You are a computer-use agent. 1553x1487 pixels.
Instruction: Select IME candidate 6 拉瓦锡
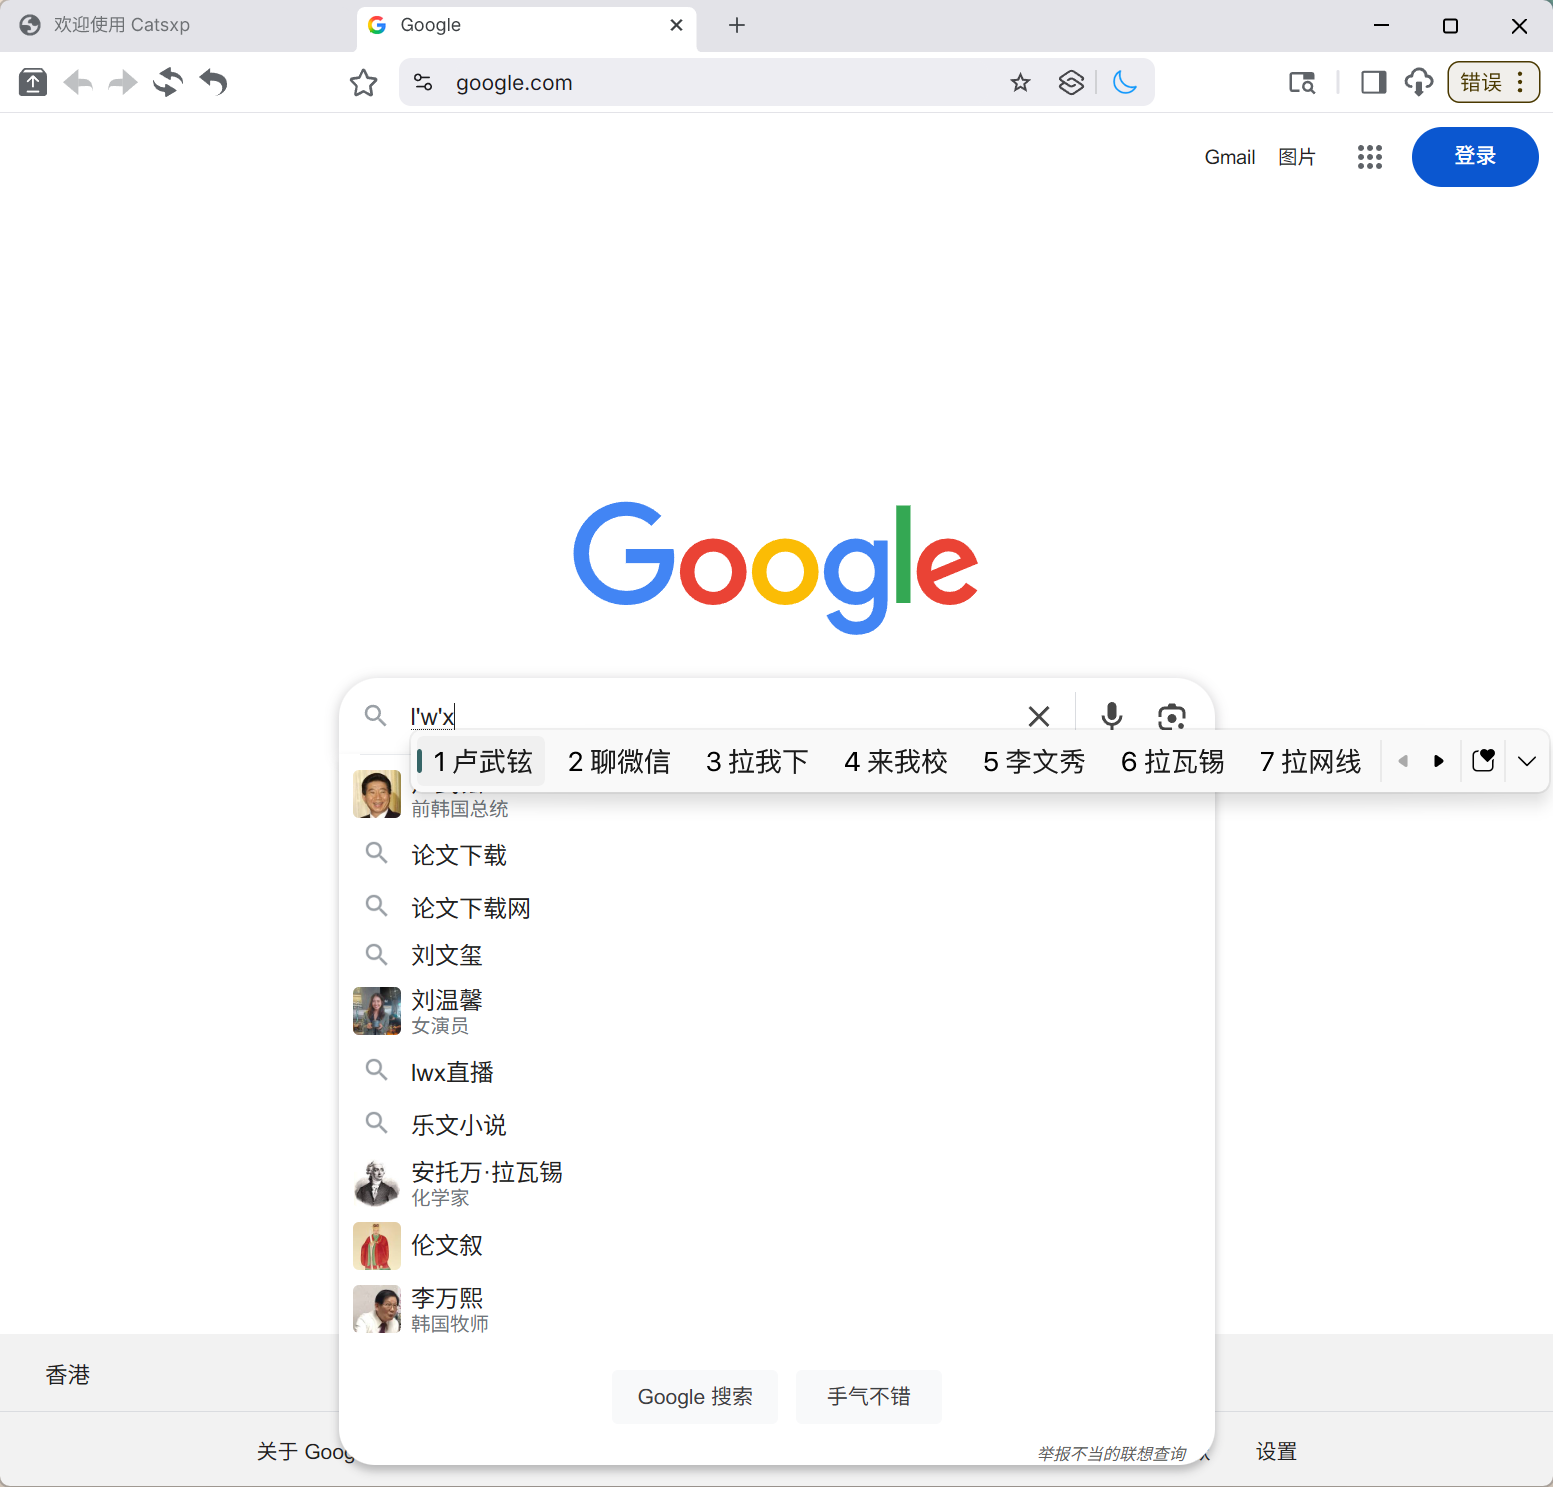1172,762
